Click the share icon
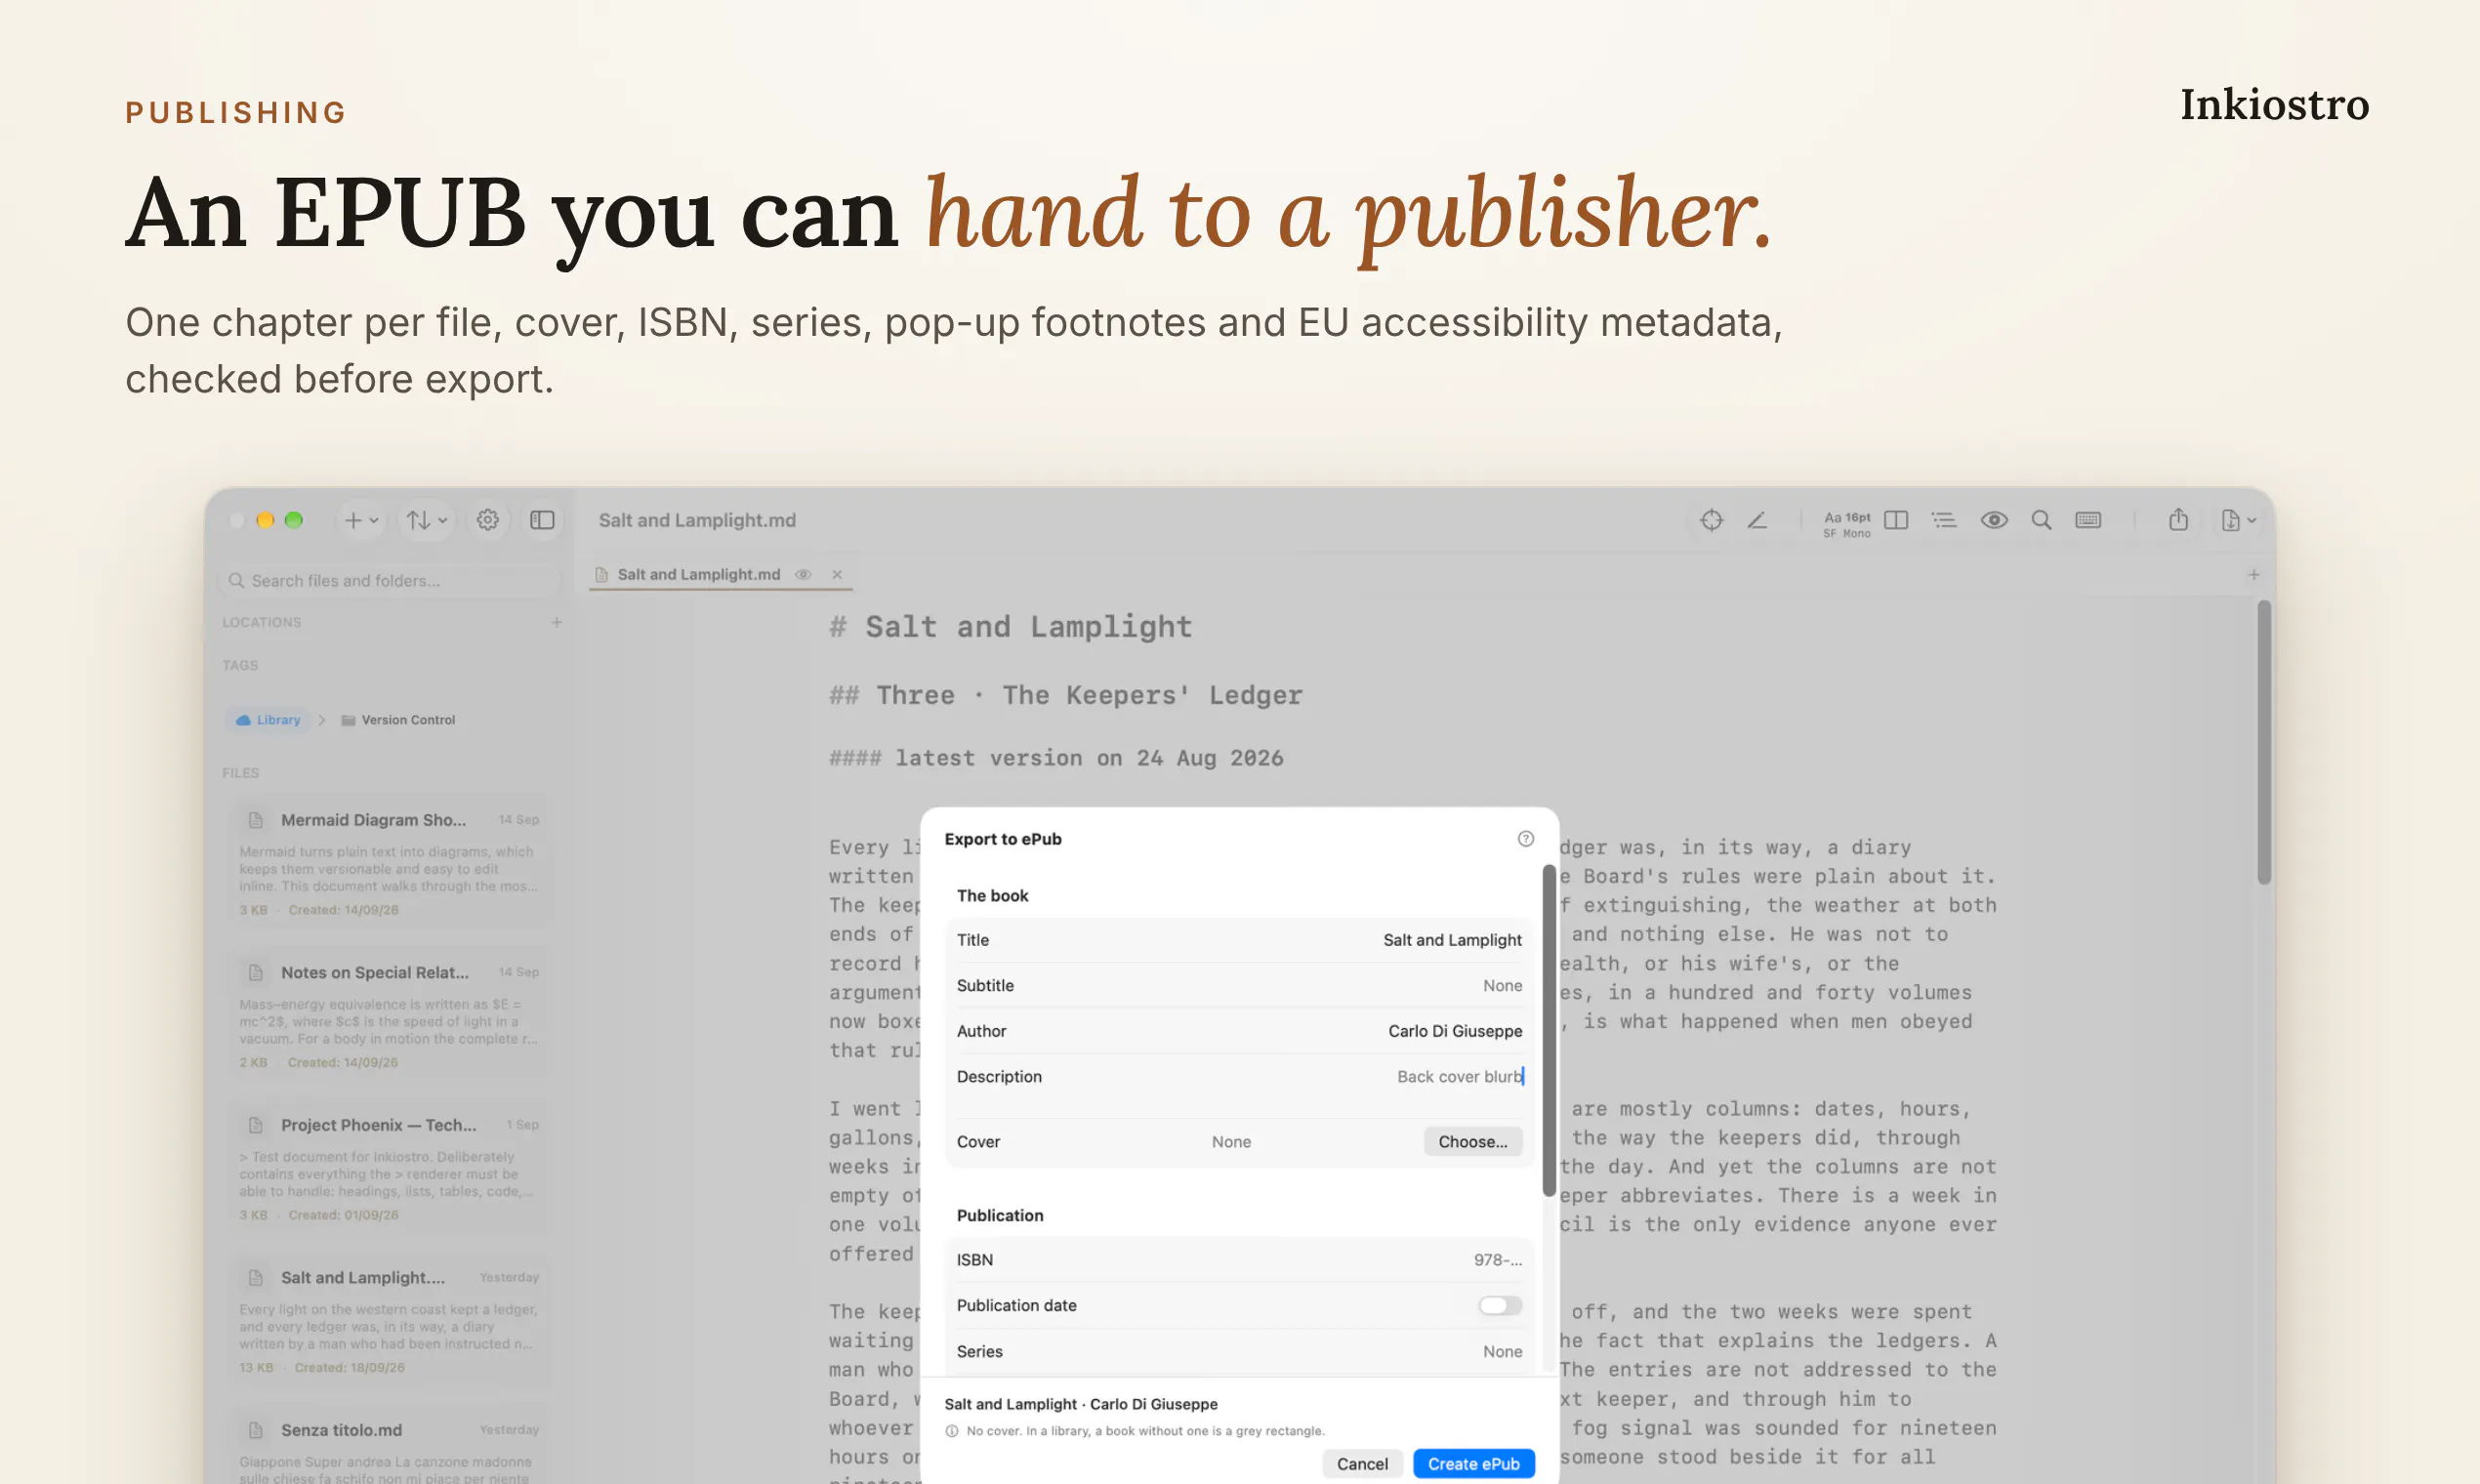Viewport: 2480px width, 1484px height. click(x=2178, y=520)
